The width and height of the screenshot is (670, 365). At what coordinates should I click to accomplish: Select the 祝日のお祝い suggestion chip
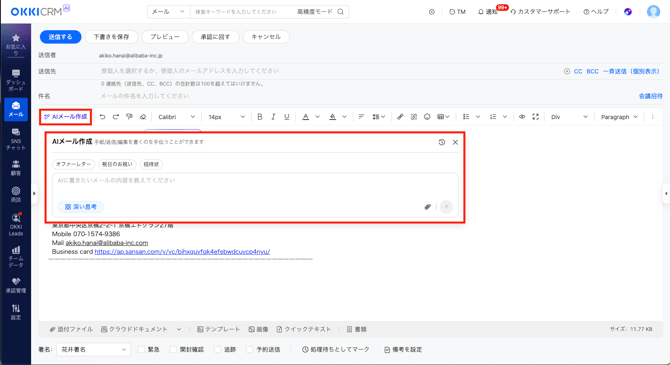(x=117, y=164)
